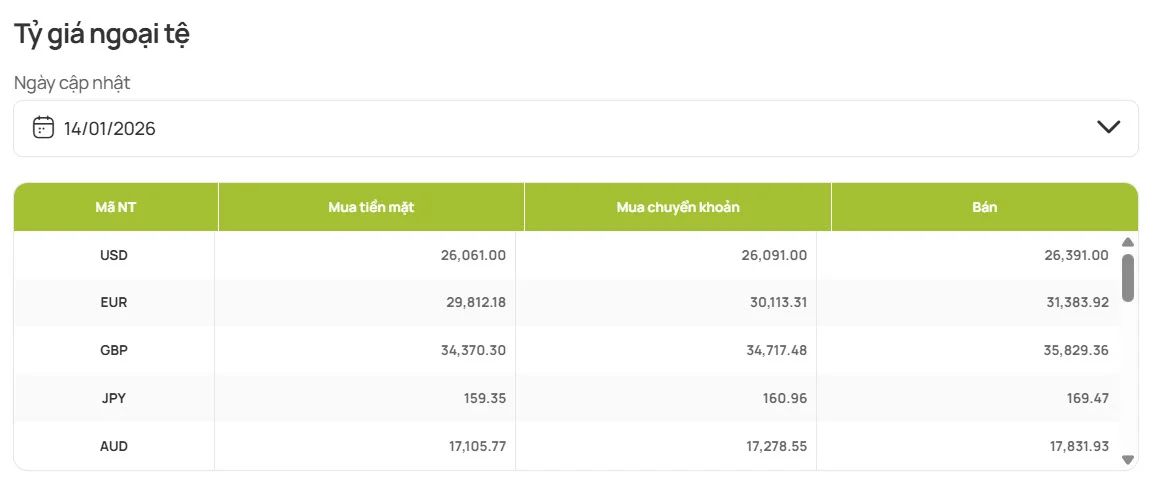Viewport: 1162px width, 478px height.
Task: Open the 14/01/2026 date selector field
Action: click(575, 128)
